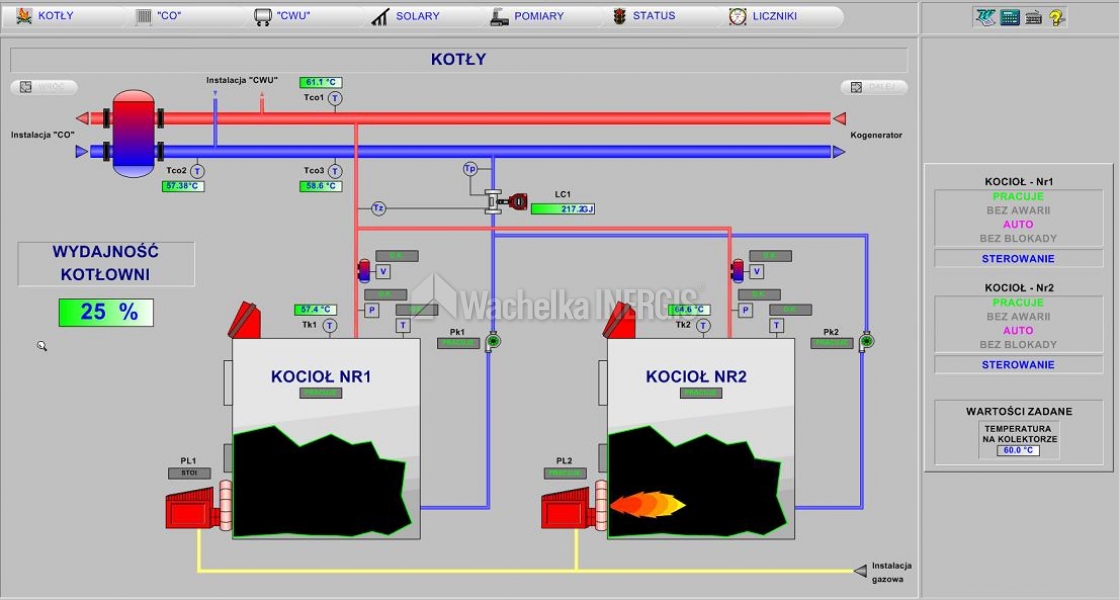Viewport: 1119px width, 600px height.
Task: Click the 61.1 °C Tco1 reading
Action: (320, 82)
